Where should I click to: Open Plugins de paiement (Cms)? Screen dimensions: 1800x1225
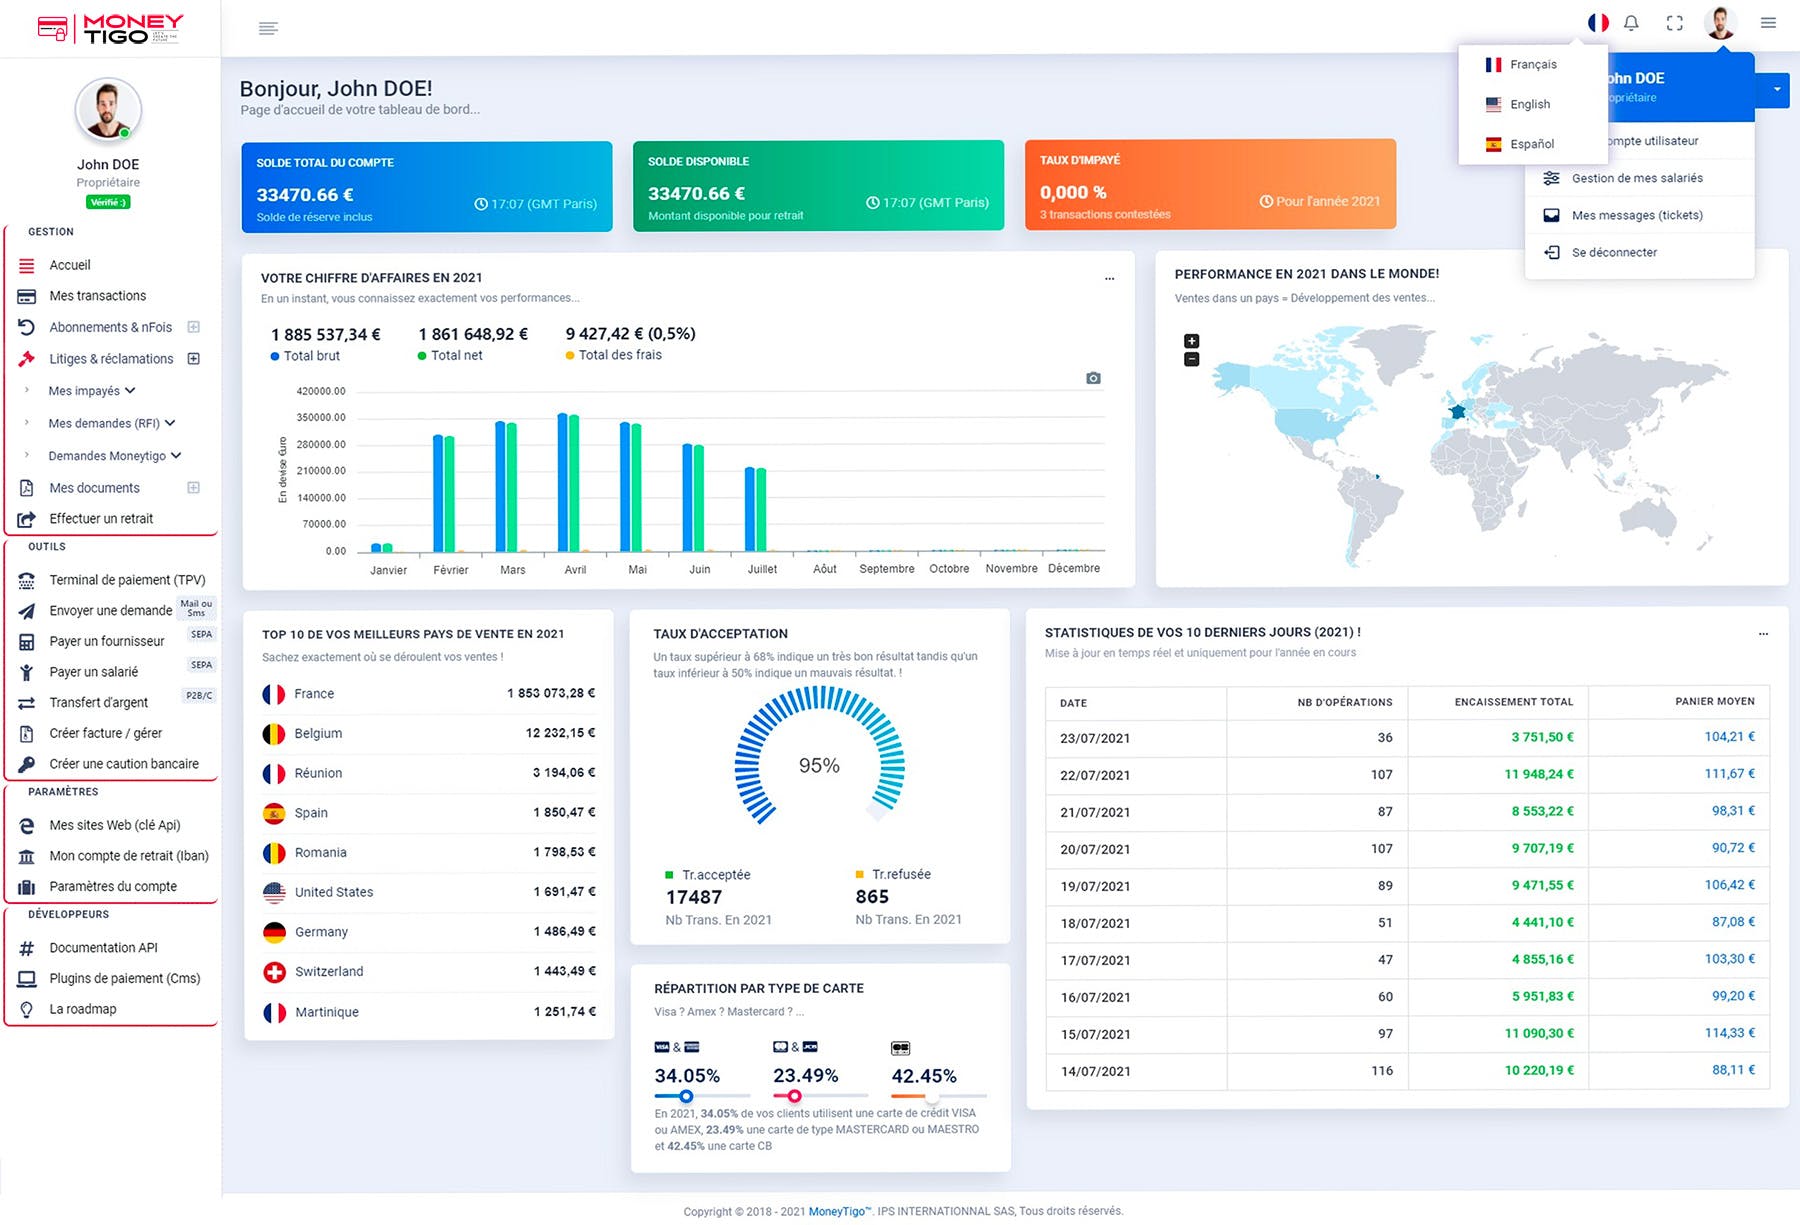click(x=125, y=979)
